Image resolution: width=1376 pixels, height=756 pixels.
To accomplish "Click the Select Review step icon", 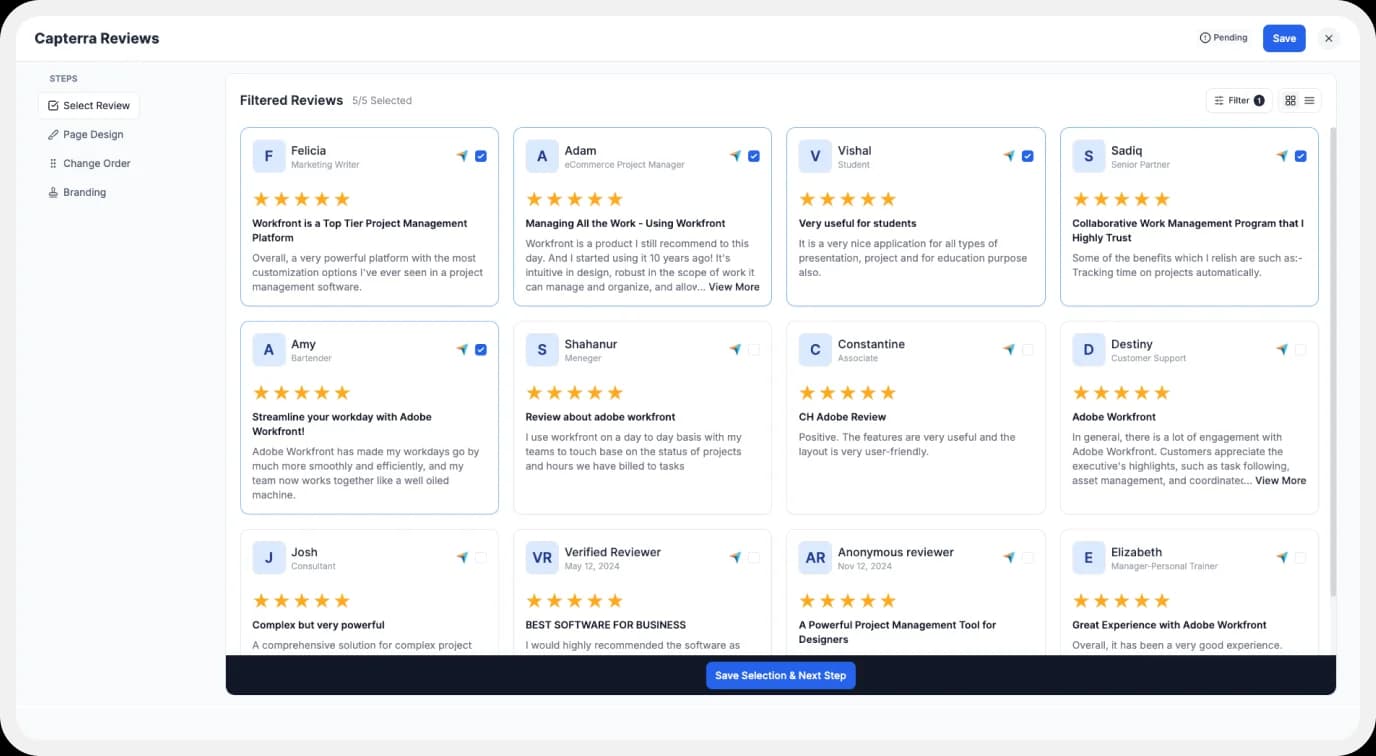I will pyautogui.click(x=53, y=105).
